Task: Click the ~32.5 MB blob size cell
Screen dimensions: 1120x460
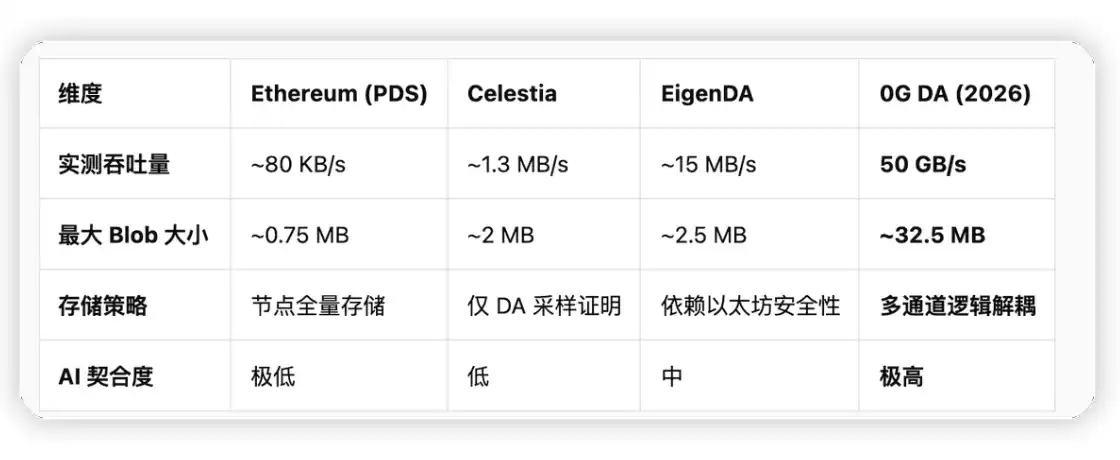Action: click(932, 235)
